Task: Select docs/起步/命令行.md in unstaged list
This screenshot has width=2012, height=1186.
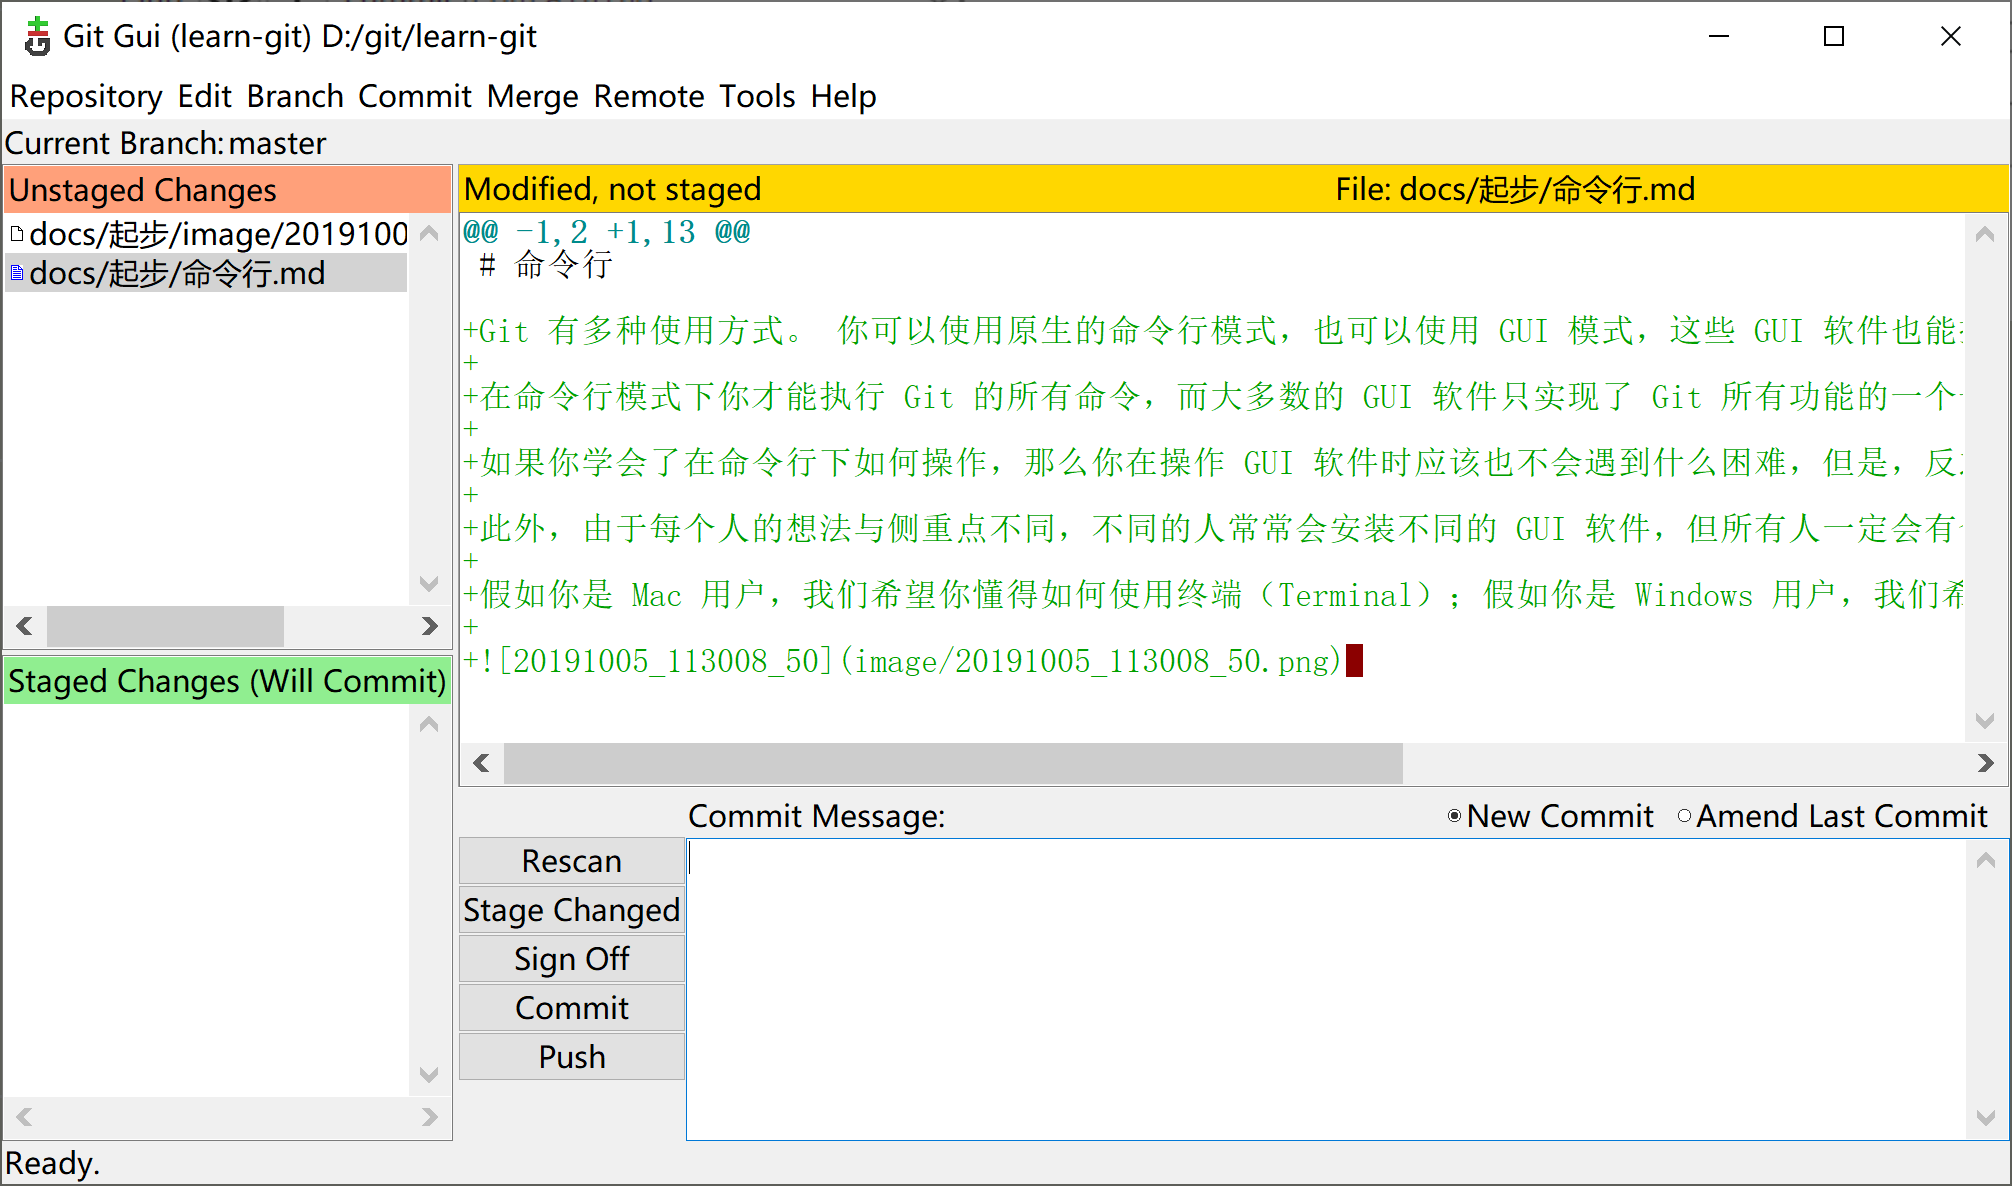Action: [x=178, y=273]
